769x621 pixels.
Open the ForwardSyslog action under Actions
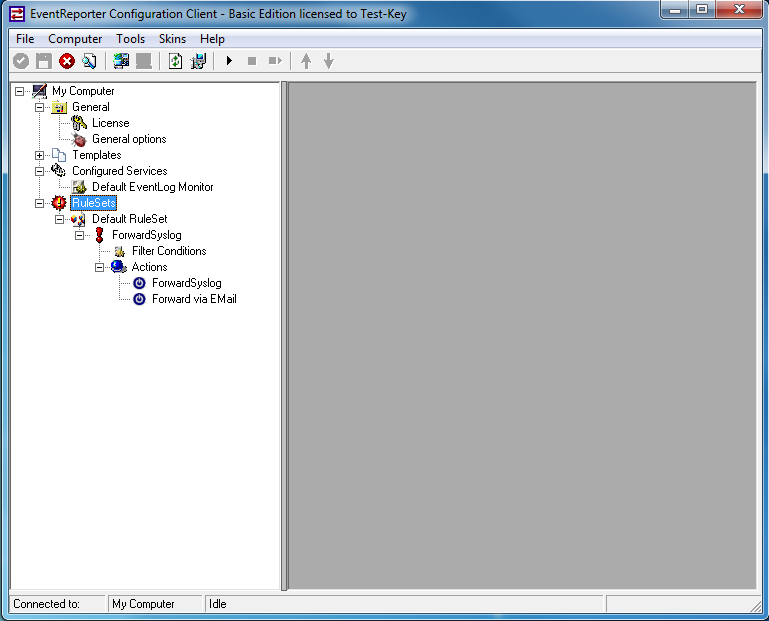[186, 283]
